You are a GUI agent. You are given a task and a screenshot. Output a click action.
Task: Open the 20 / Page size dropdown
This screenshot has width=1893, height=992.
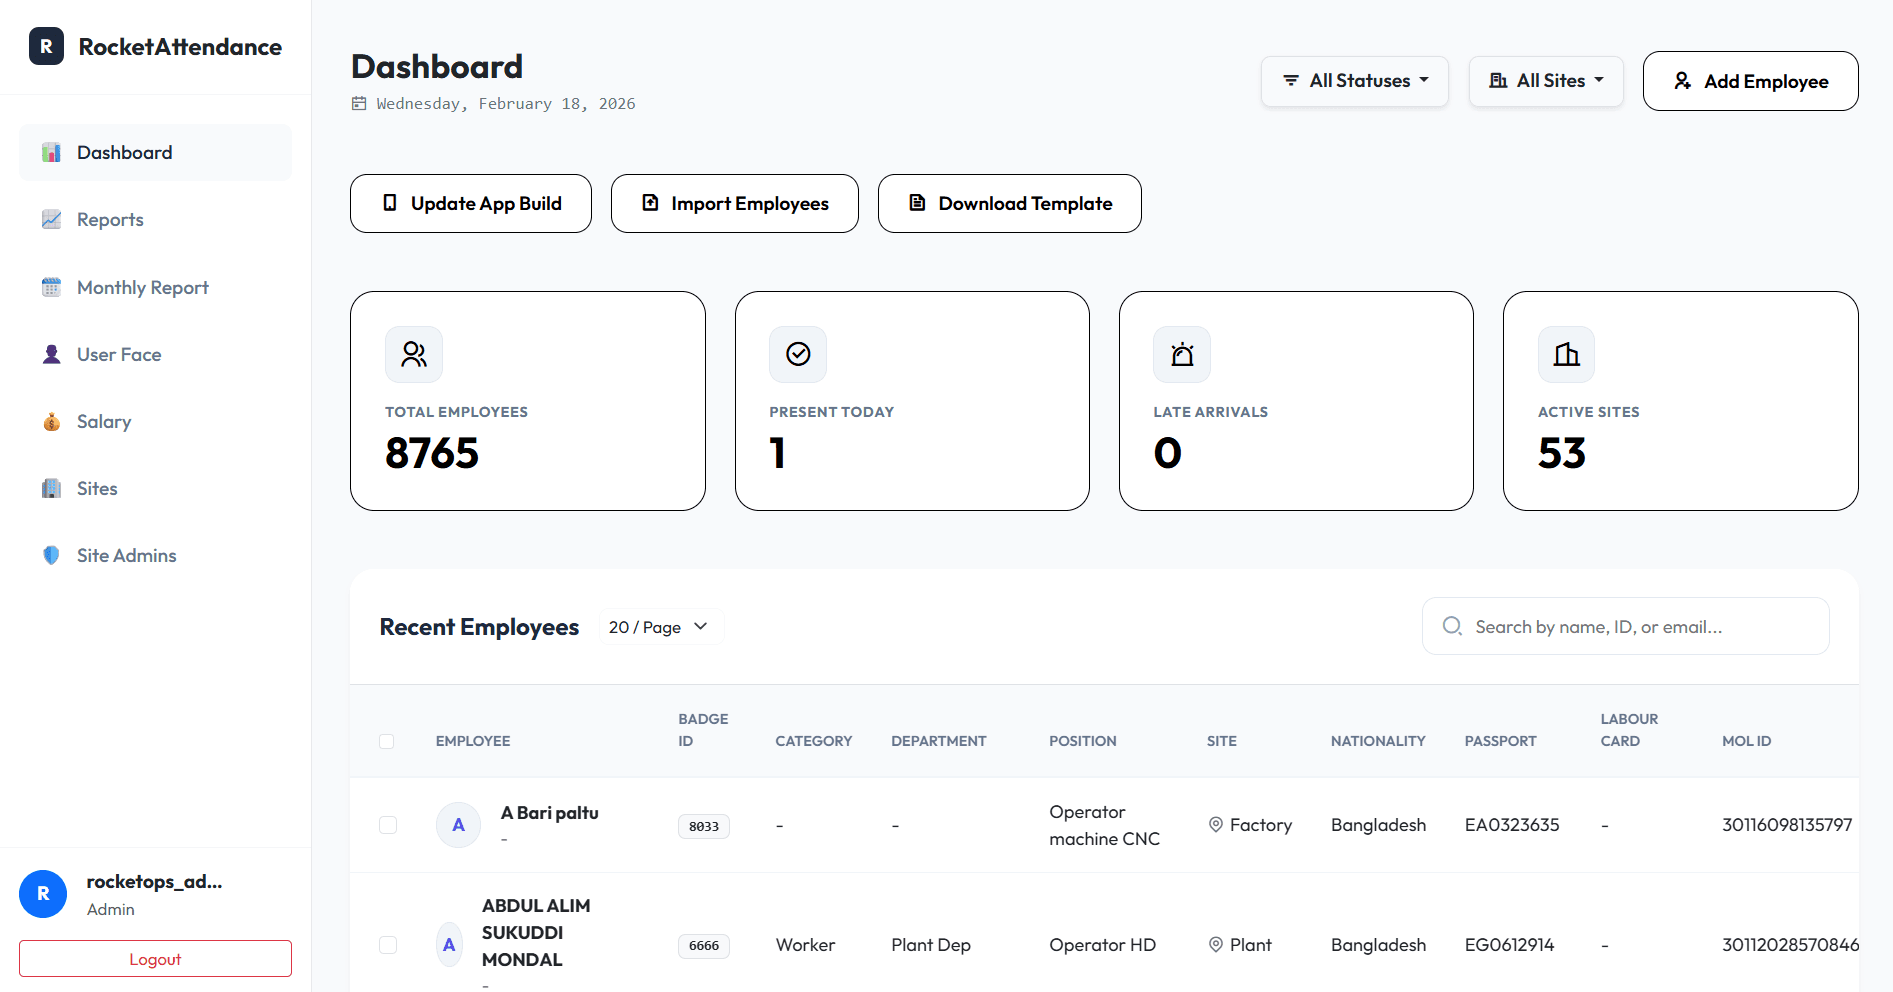(659, 627)
